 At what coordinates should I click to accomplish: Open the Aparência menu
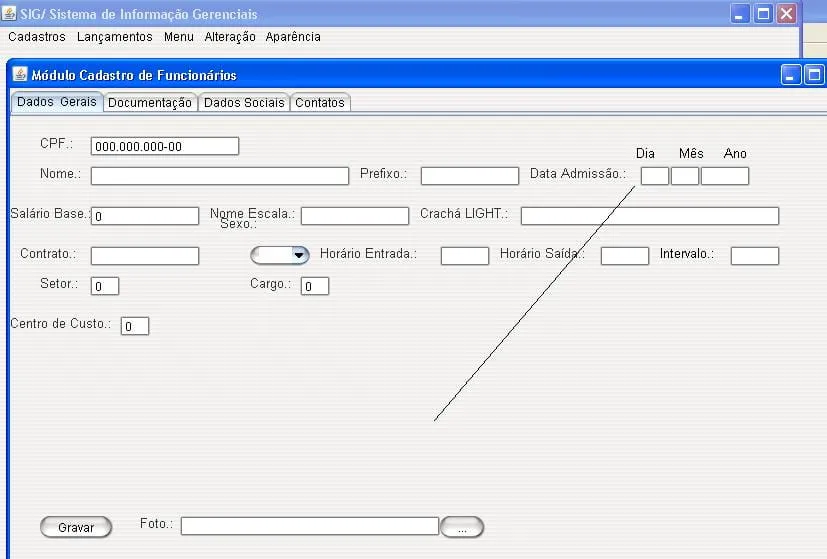[x=293, y=37]
